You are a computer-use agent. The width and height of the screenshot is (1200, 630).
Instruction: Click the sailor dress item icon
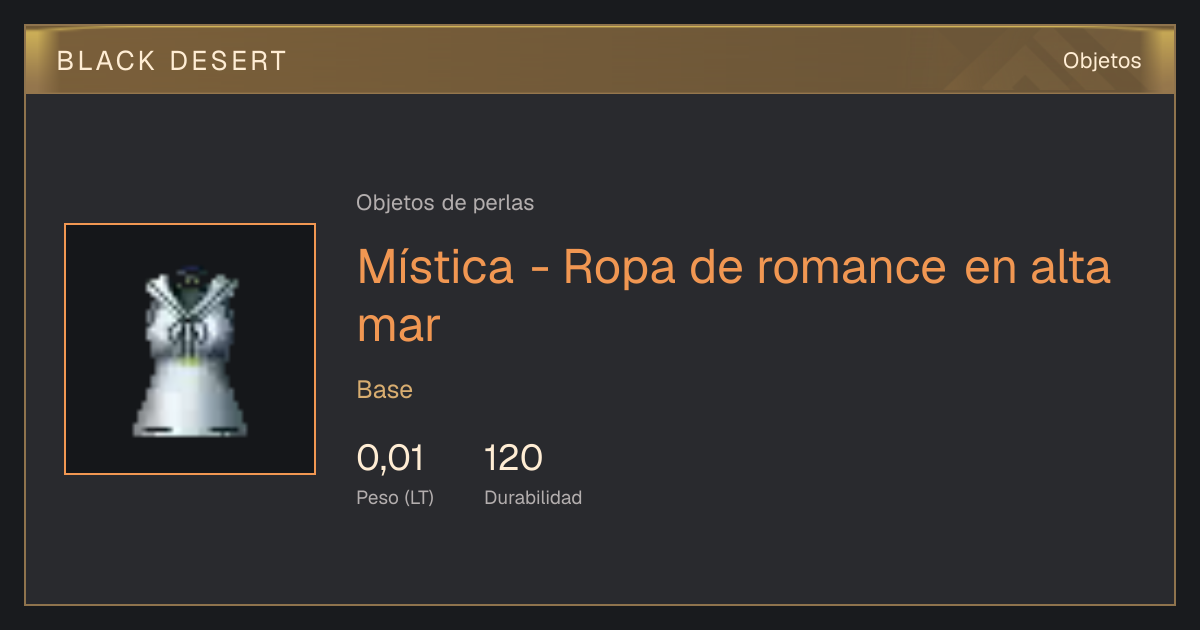[x=190, y=350]
